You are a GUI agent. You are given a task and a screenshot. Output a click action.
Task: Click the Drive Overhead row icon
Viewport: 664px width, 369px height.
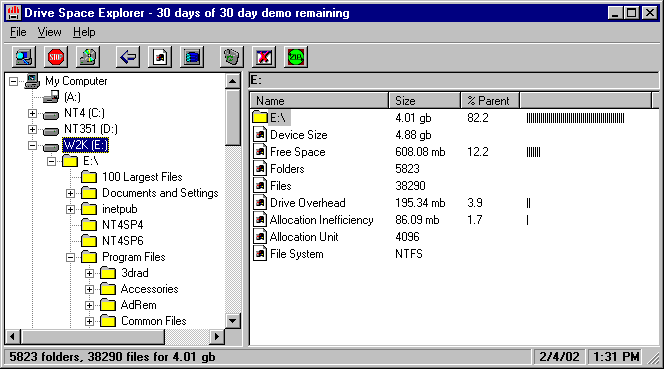260,203
